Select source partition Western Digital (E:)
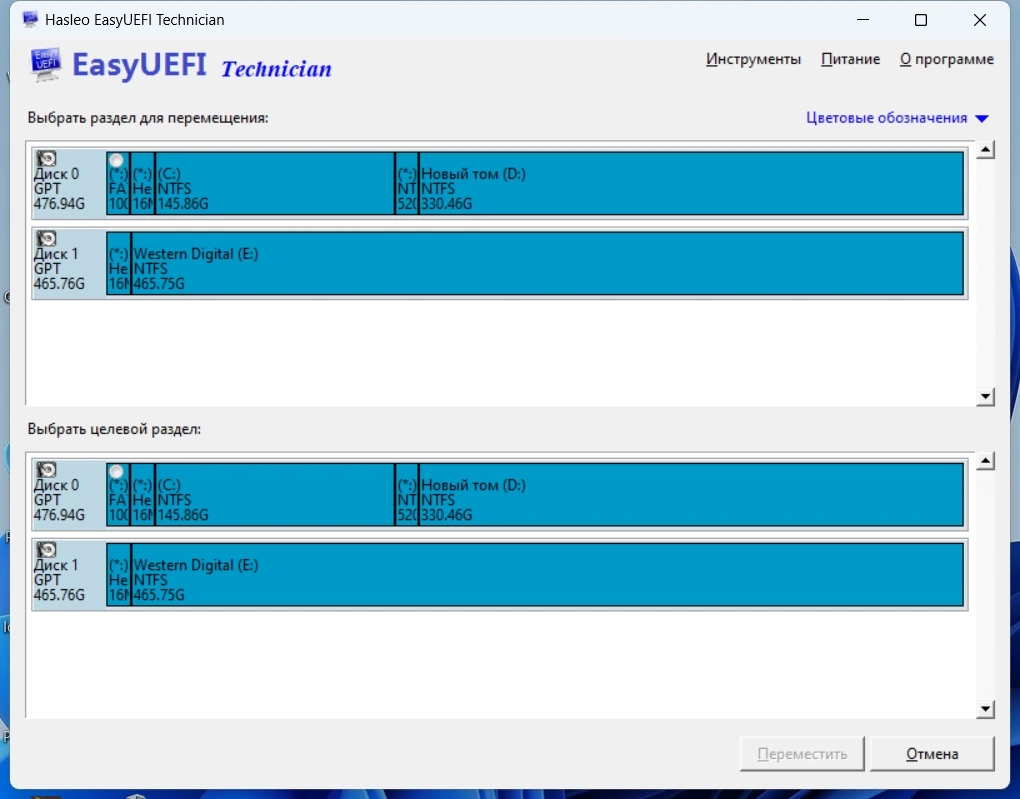Image resolution: width=1020 pixels, height=799 pixels. 548,263
